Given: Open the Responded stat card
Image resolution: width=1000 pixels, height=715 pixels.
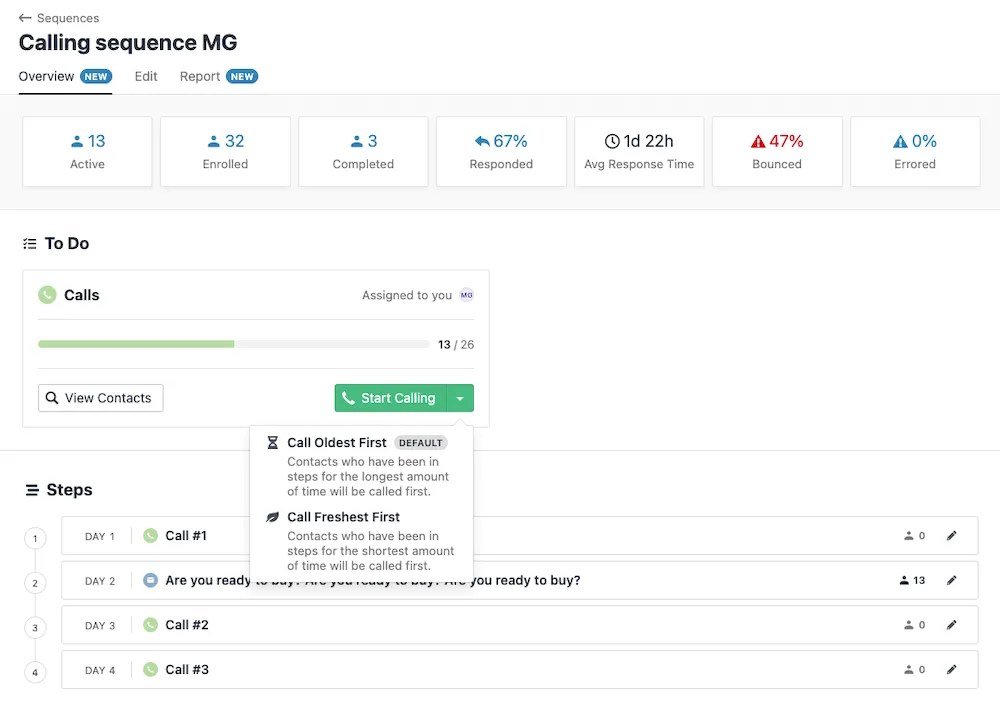Looking at the screenshot, I should pos(501,151).
